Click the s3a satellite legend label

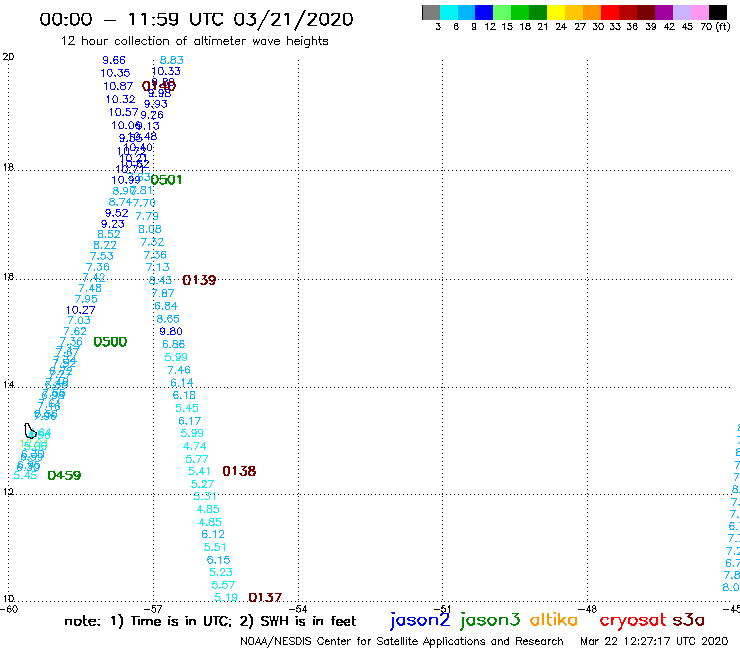coord(688,620)
